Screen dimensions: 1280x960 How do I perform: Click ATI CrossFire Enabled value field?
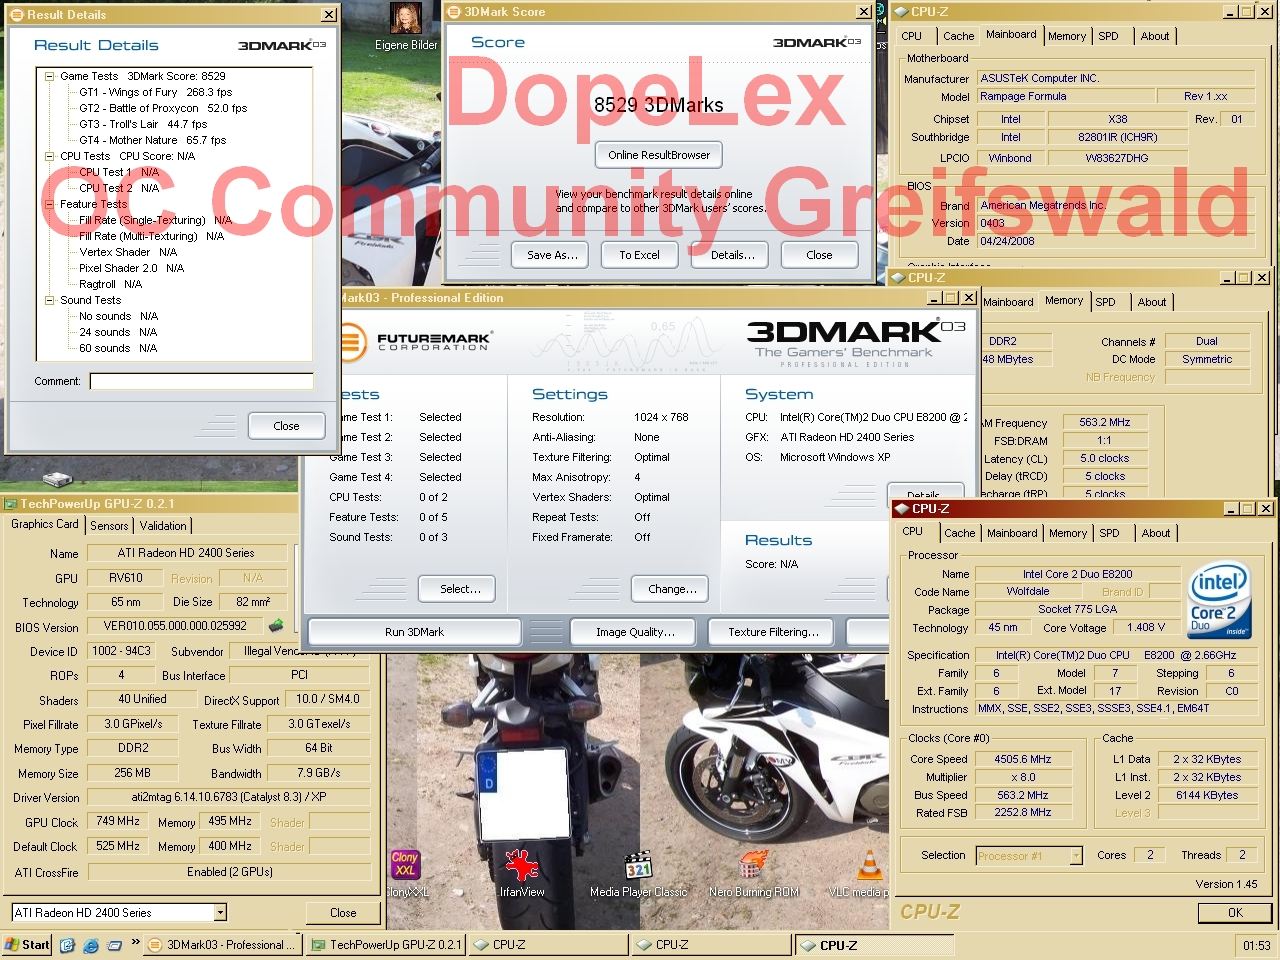[x=229, y=872]
